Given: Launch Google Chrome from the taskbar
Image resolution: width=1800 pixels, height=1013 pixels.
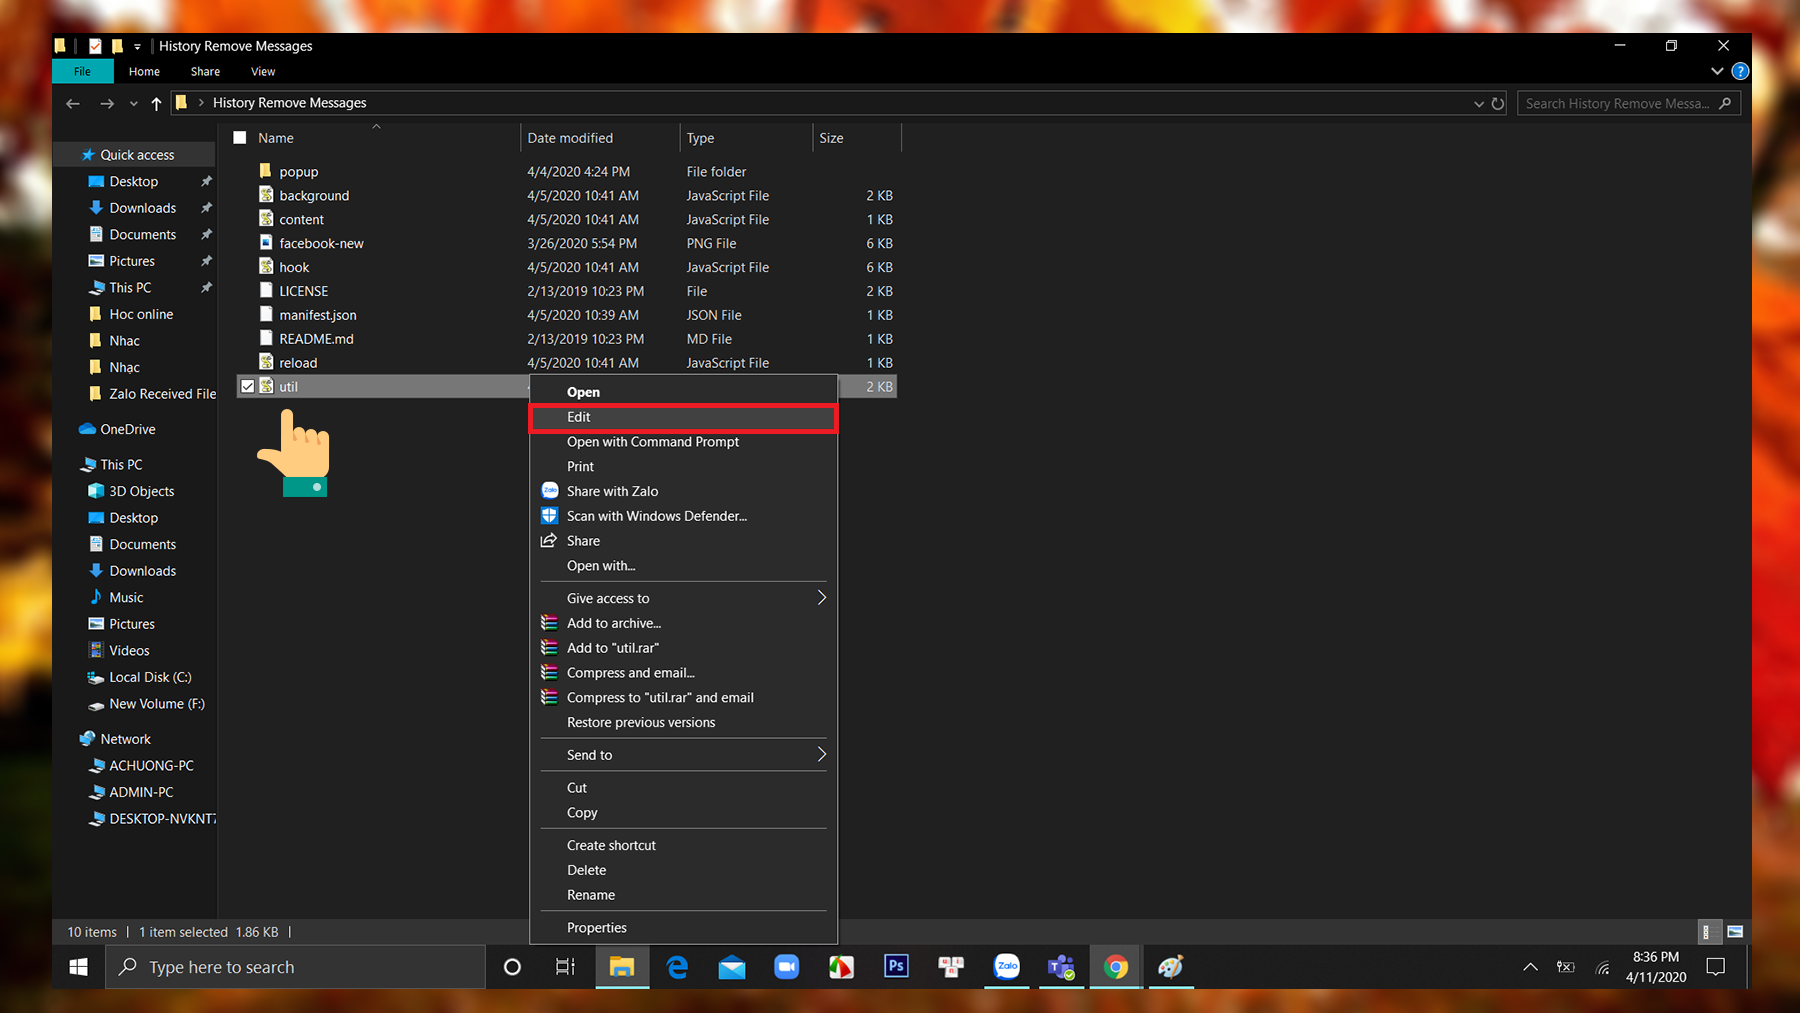Looking at the screenshot, I should tap(1115, 966).
